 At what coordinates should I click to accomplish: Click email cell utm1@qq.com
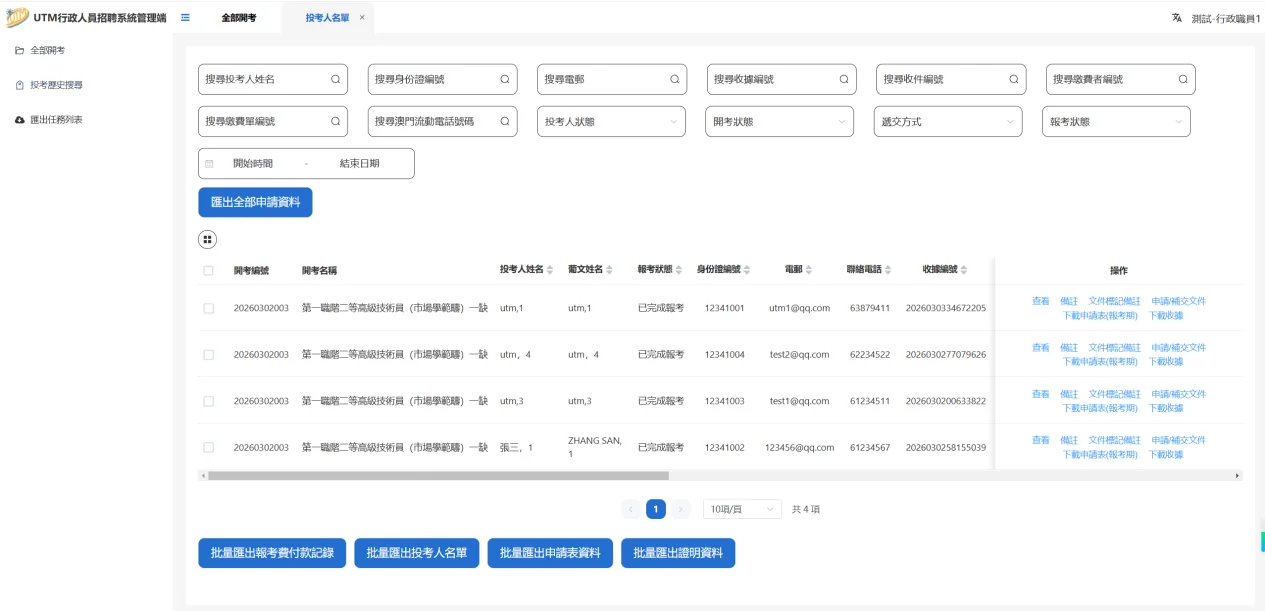coord(799,308)
